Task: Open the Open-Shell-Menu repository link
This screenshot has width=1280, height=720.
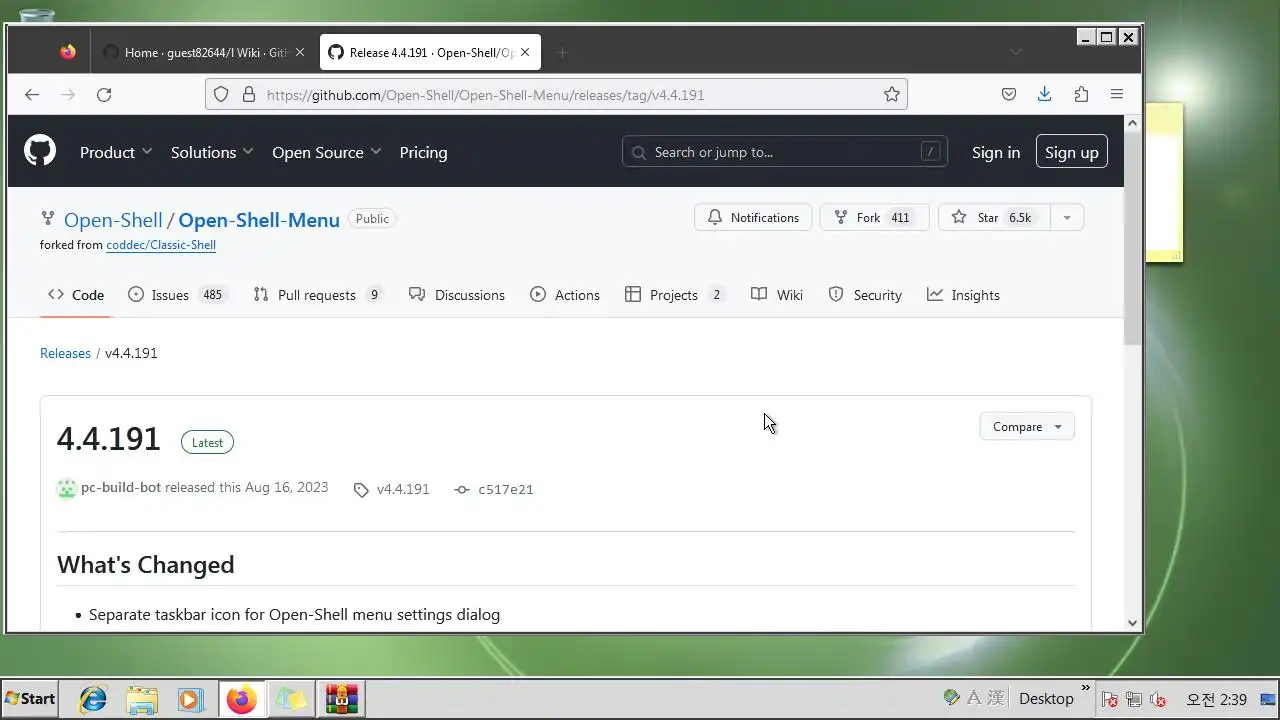Action: tap(259, 220)
